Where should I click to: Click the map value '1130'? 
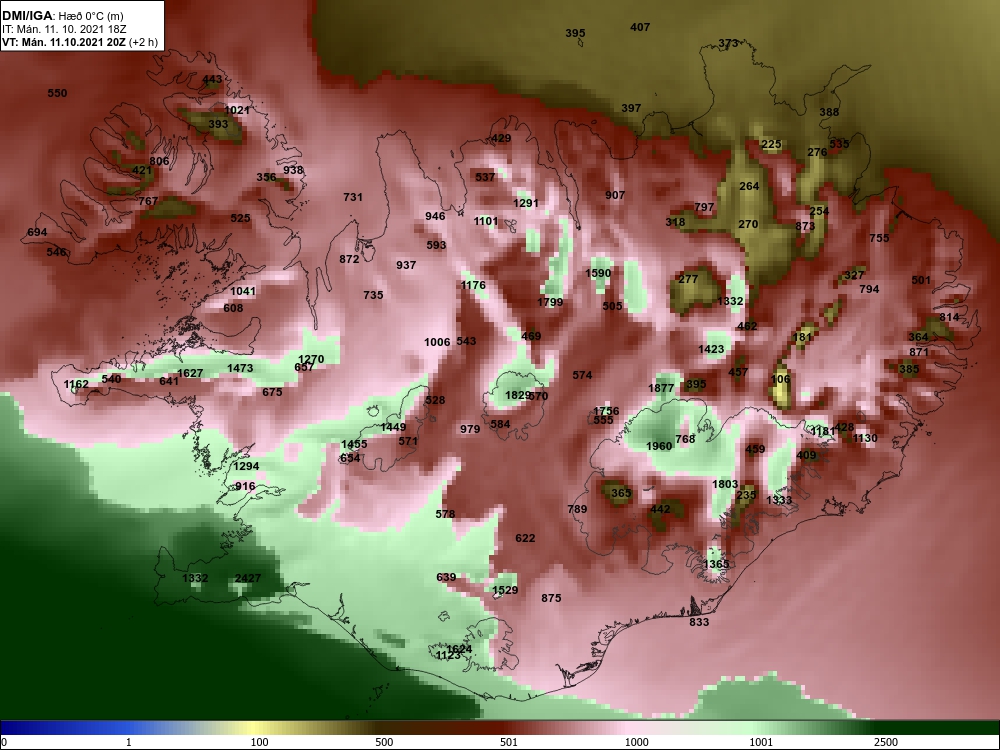[865, 438]
